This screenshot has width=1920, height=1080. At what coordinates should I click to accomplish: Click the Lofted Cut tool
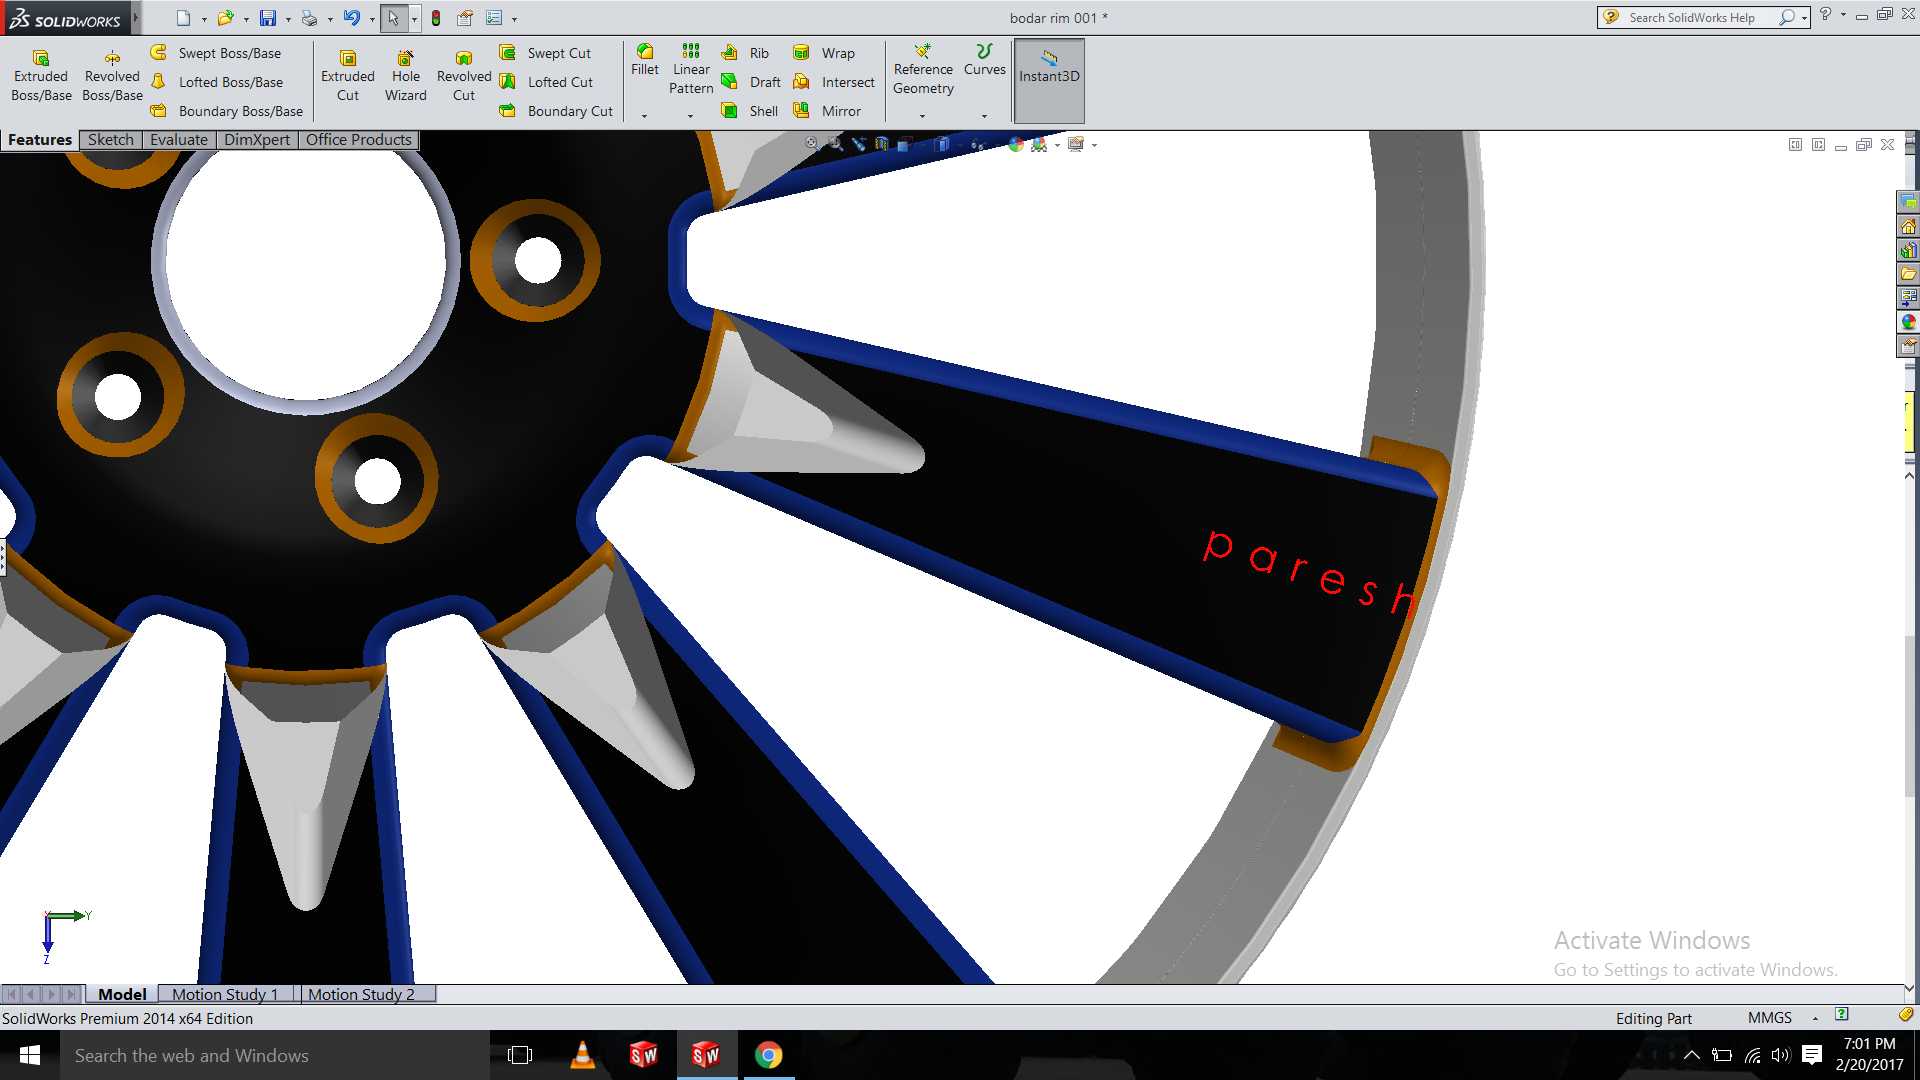547,82
